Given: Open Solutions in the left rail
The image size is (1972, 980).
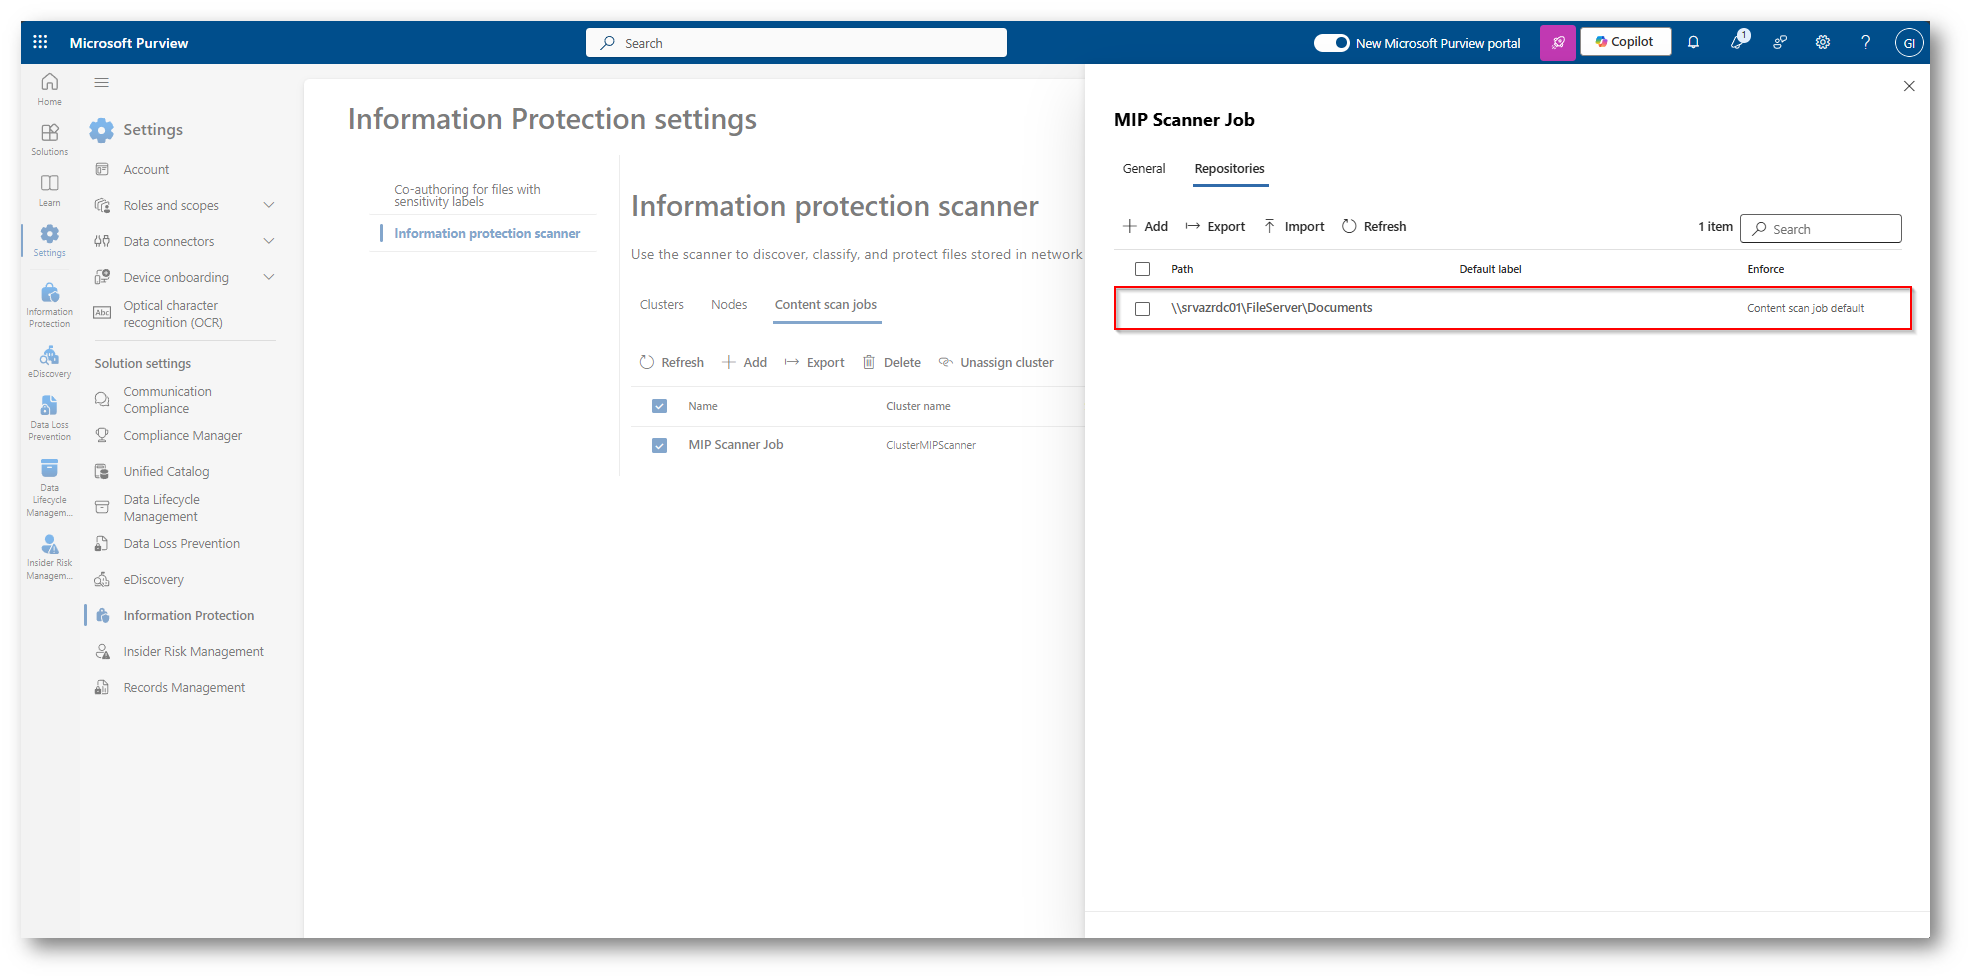Looking at the screenshot, I should (49, 139).
